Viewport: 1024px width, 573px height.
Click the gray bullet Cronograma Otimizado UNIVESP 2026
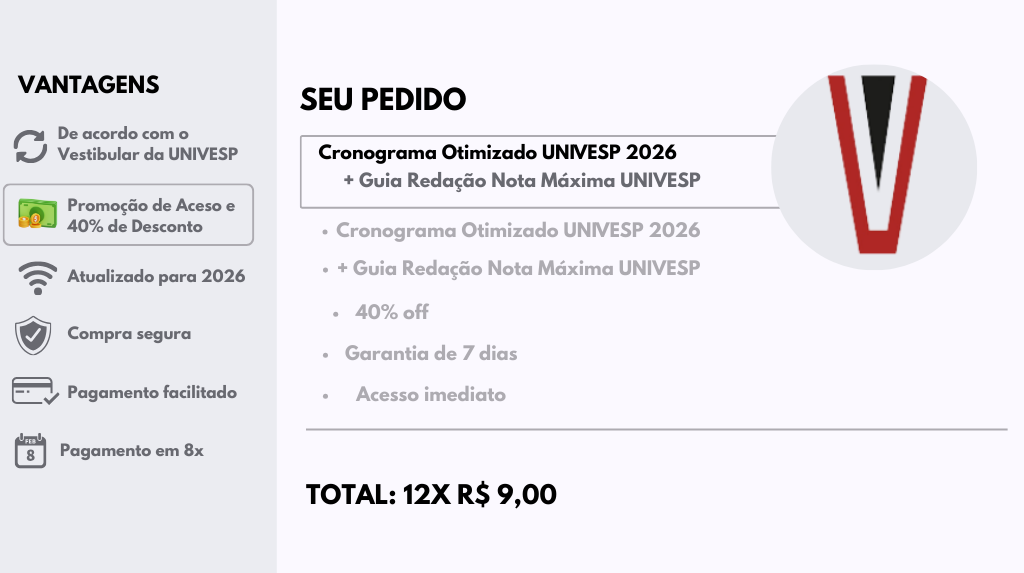tap(517, 230)
